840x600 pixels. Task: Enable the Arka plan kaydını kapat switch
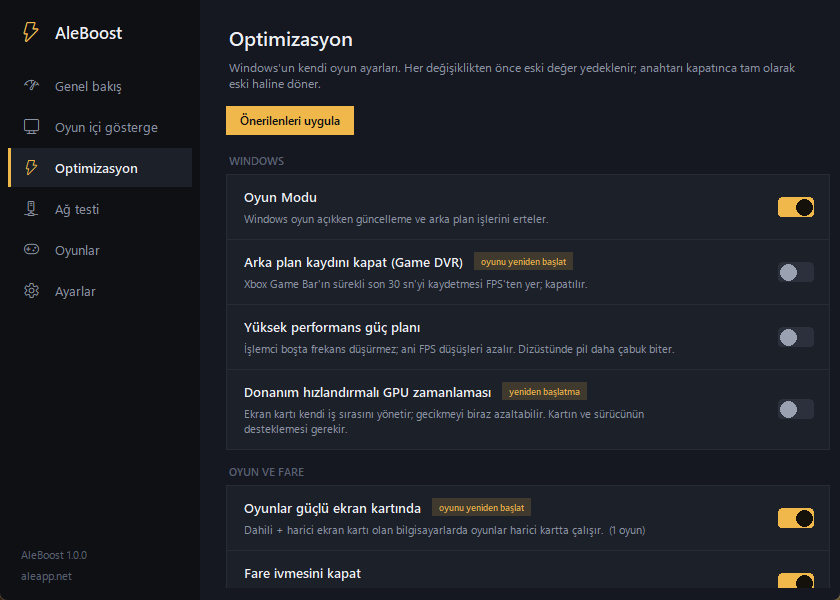tap(796, 272)
